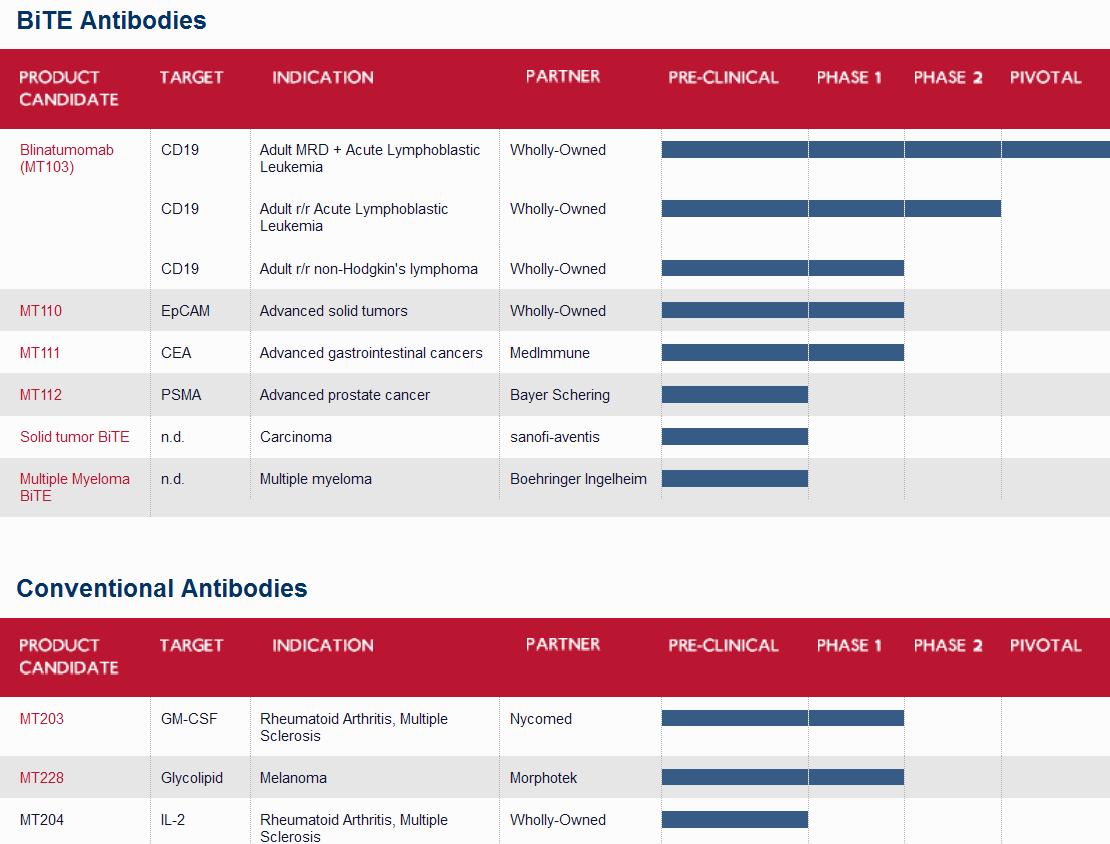1110x844 pixels.
Task: Click the Multiple Myeloma BiTE link
Action: tap(74, 487)
